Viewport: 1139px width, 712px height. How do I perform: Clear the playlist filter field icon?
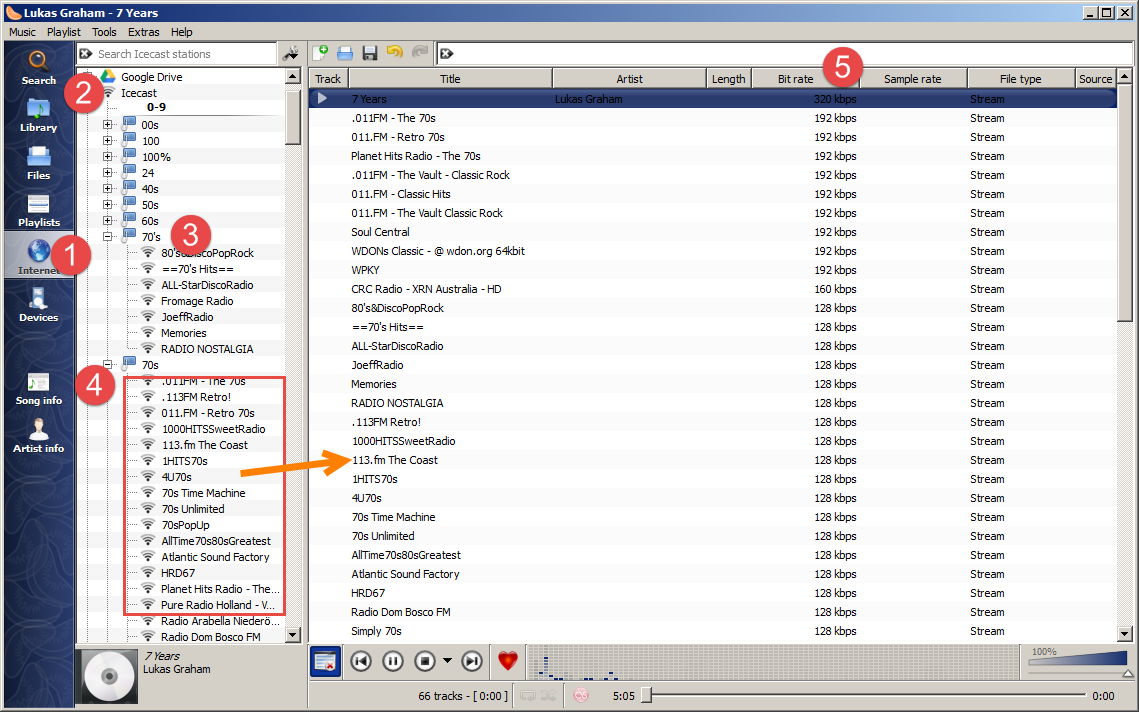pyautogui.click(x=447, y=54)
